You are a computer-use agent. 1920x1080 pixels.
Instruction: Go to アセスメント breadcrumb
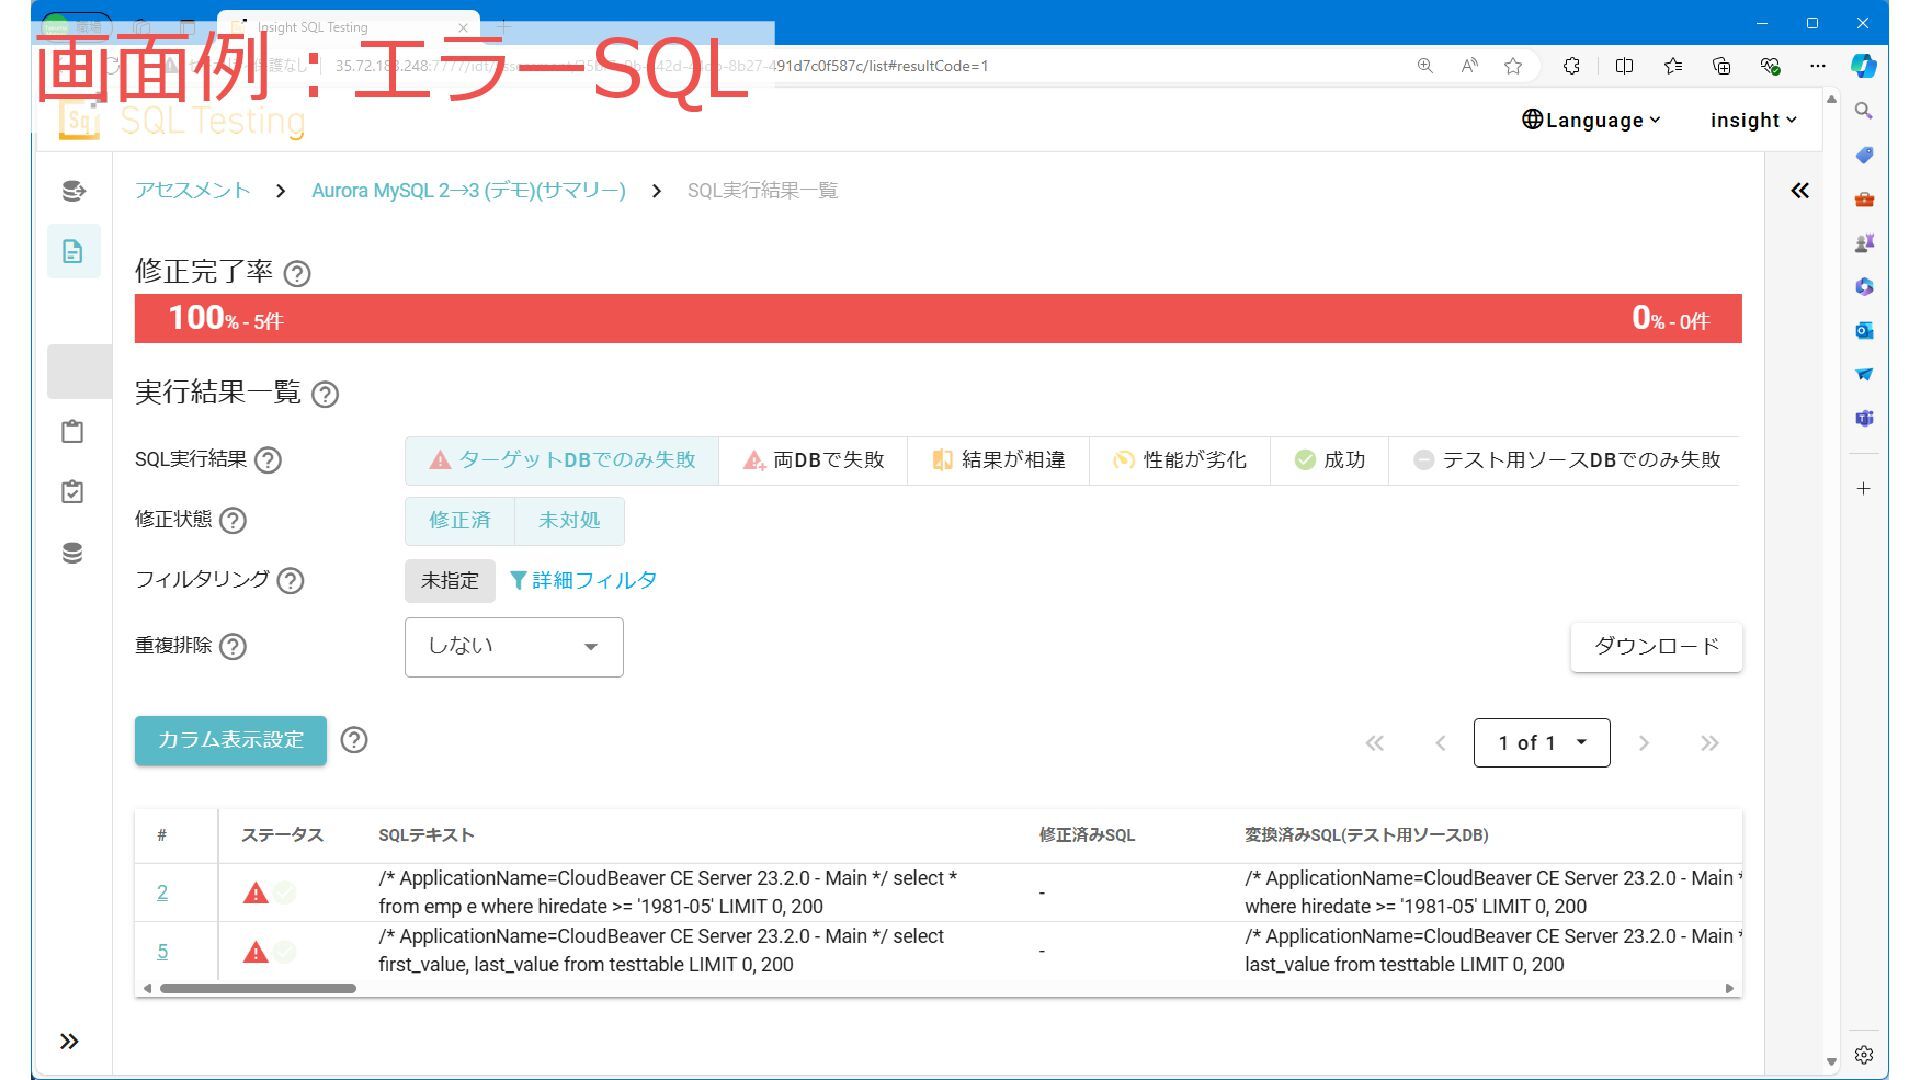[193, 190]
